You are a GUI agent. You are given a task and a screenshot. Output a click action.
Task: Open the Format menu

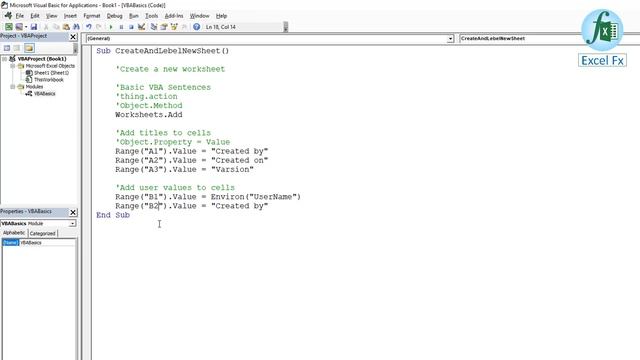coord(91,16)
